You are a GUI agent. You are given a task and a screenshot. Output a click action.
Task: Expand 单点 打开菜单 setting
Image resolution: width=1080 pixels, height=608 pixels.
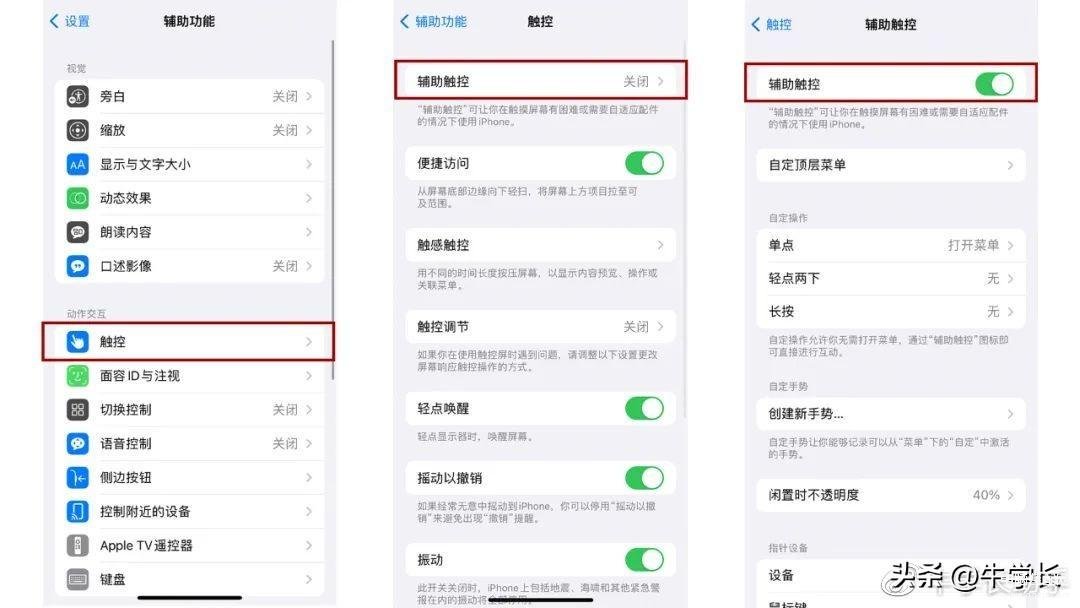coord(891,245)
